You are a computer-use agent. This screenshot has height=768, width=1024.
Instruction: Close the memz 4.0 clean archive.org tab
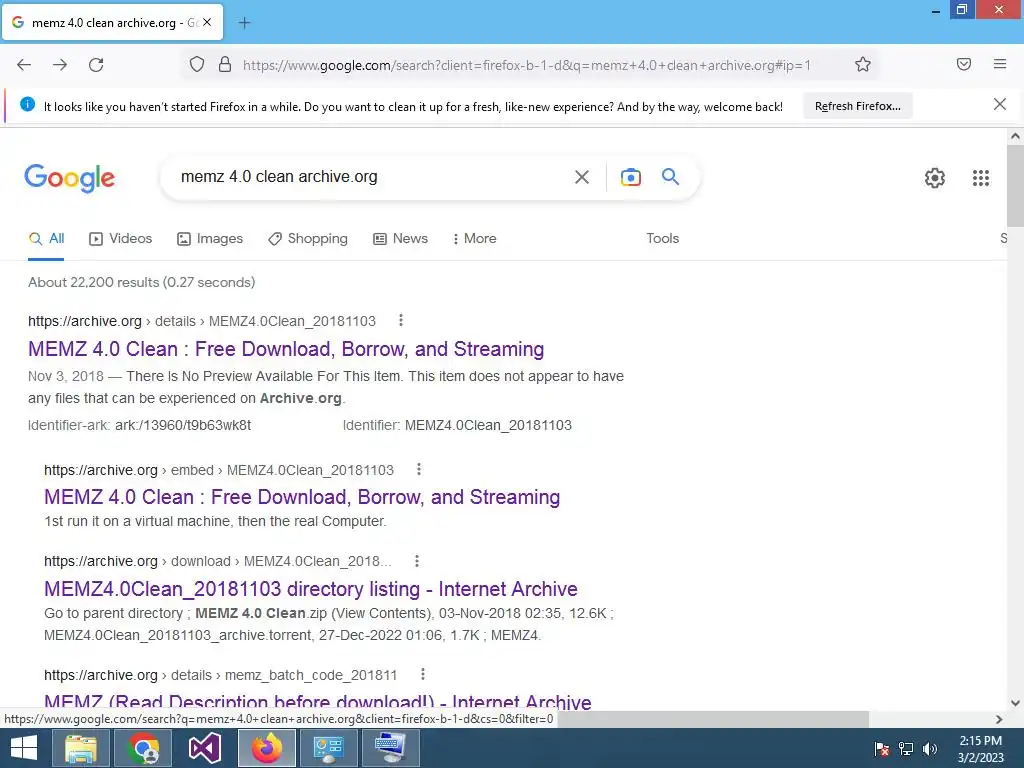pos(207,22)
